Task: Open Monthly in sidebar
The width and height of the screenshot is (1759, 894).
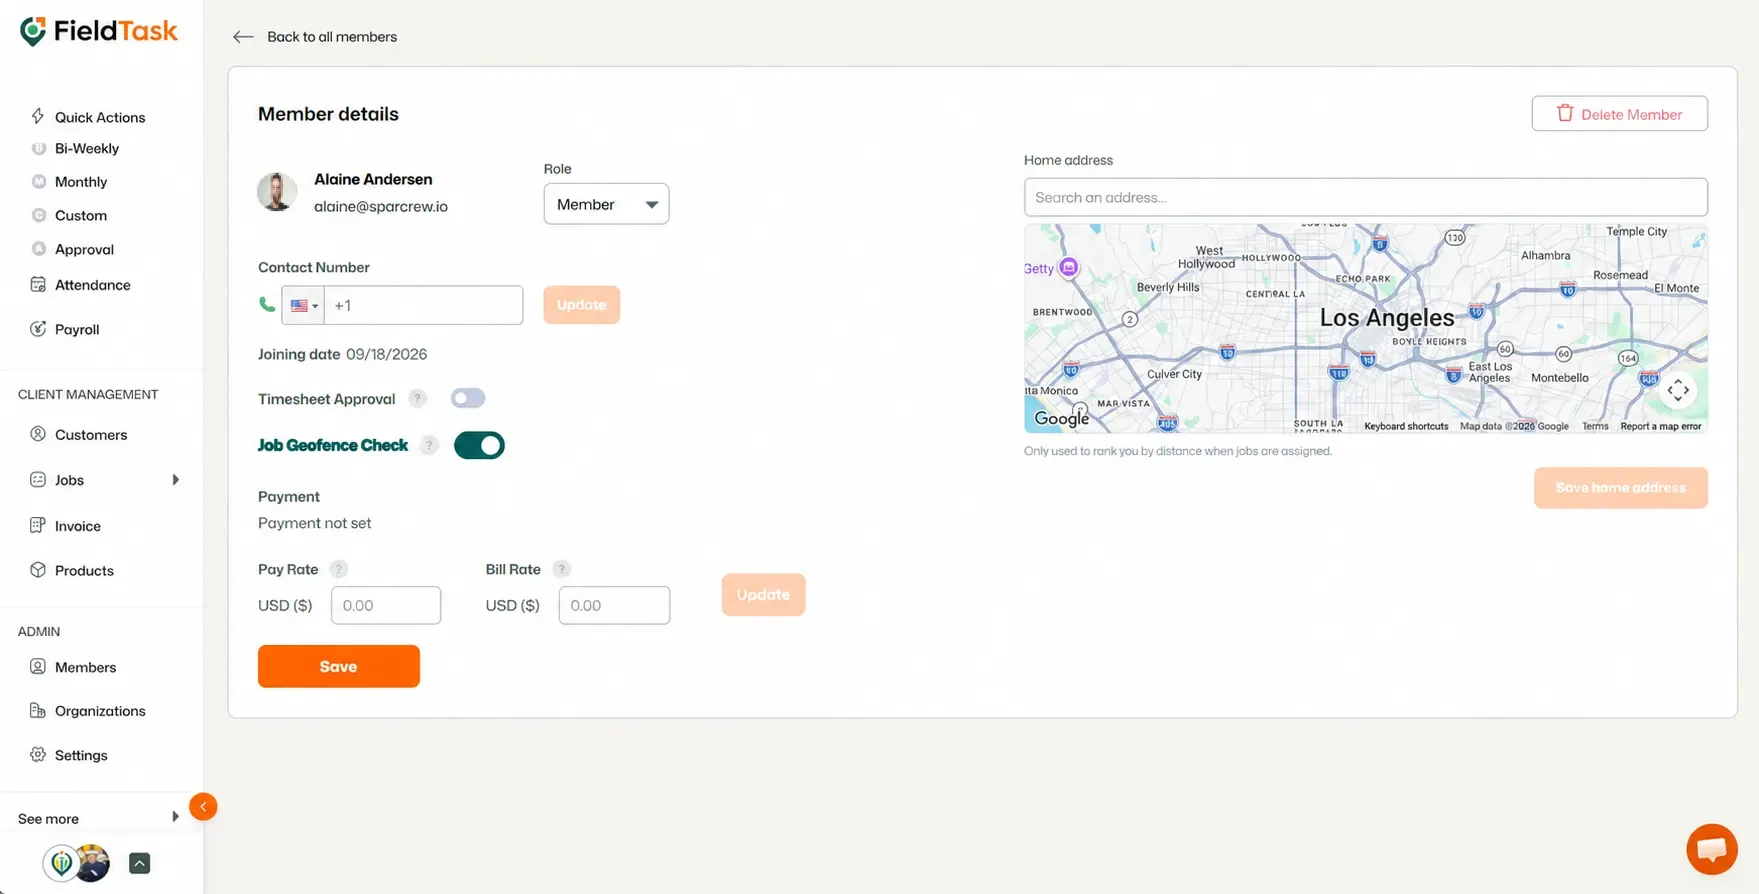Action: tap(80, 182)
